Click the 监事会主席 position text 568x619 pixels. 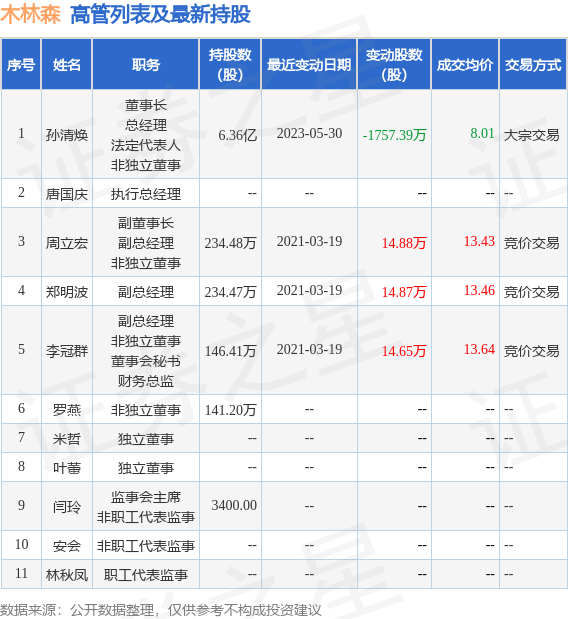pos(146,497)
